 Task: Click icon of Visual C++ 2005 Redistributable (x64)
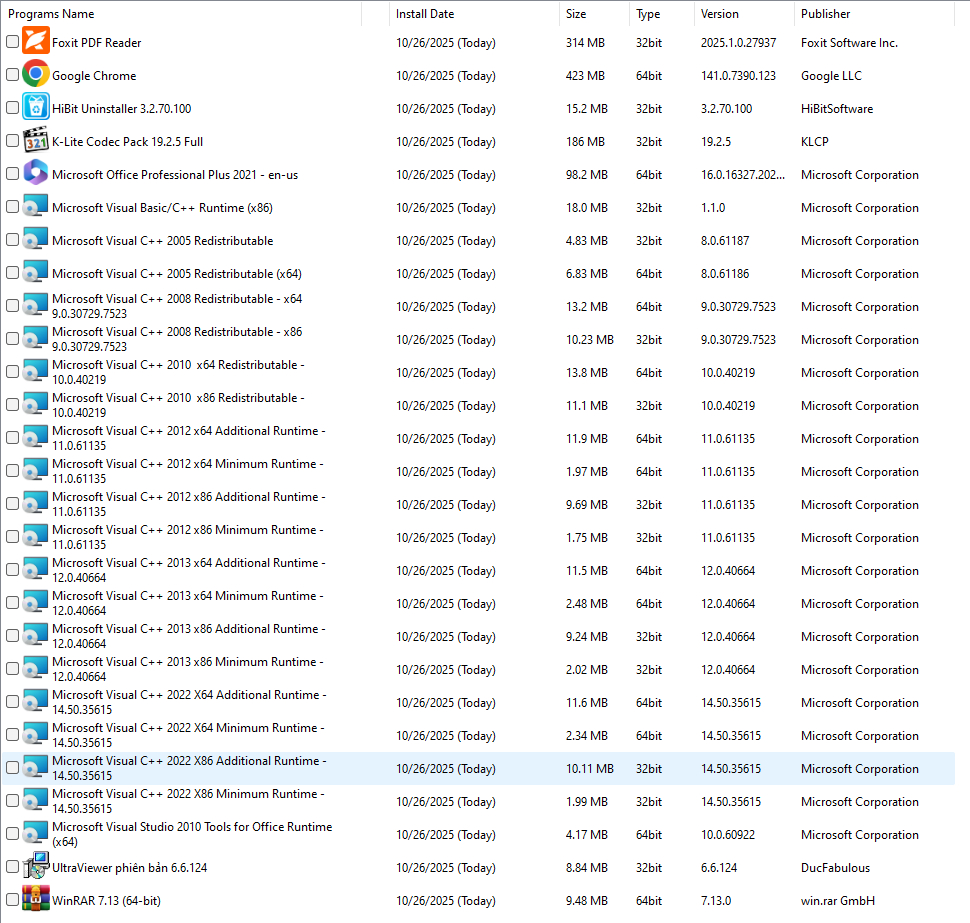pos(35,272)
